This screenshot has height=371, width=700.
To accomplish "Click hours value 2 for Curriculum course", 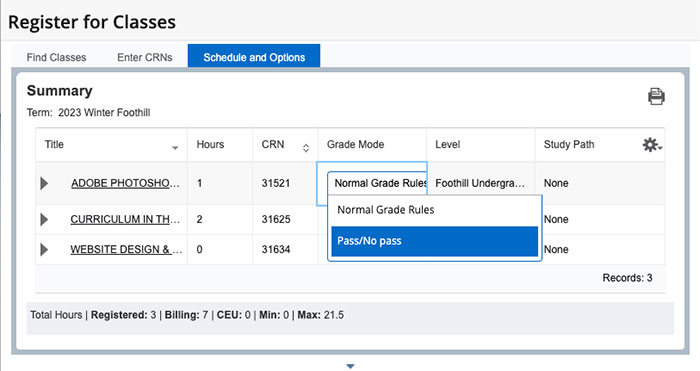I will coord(200,219).
